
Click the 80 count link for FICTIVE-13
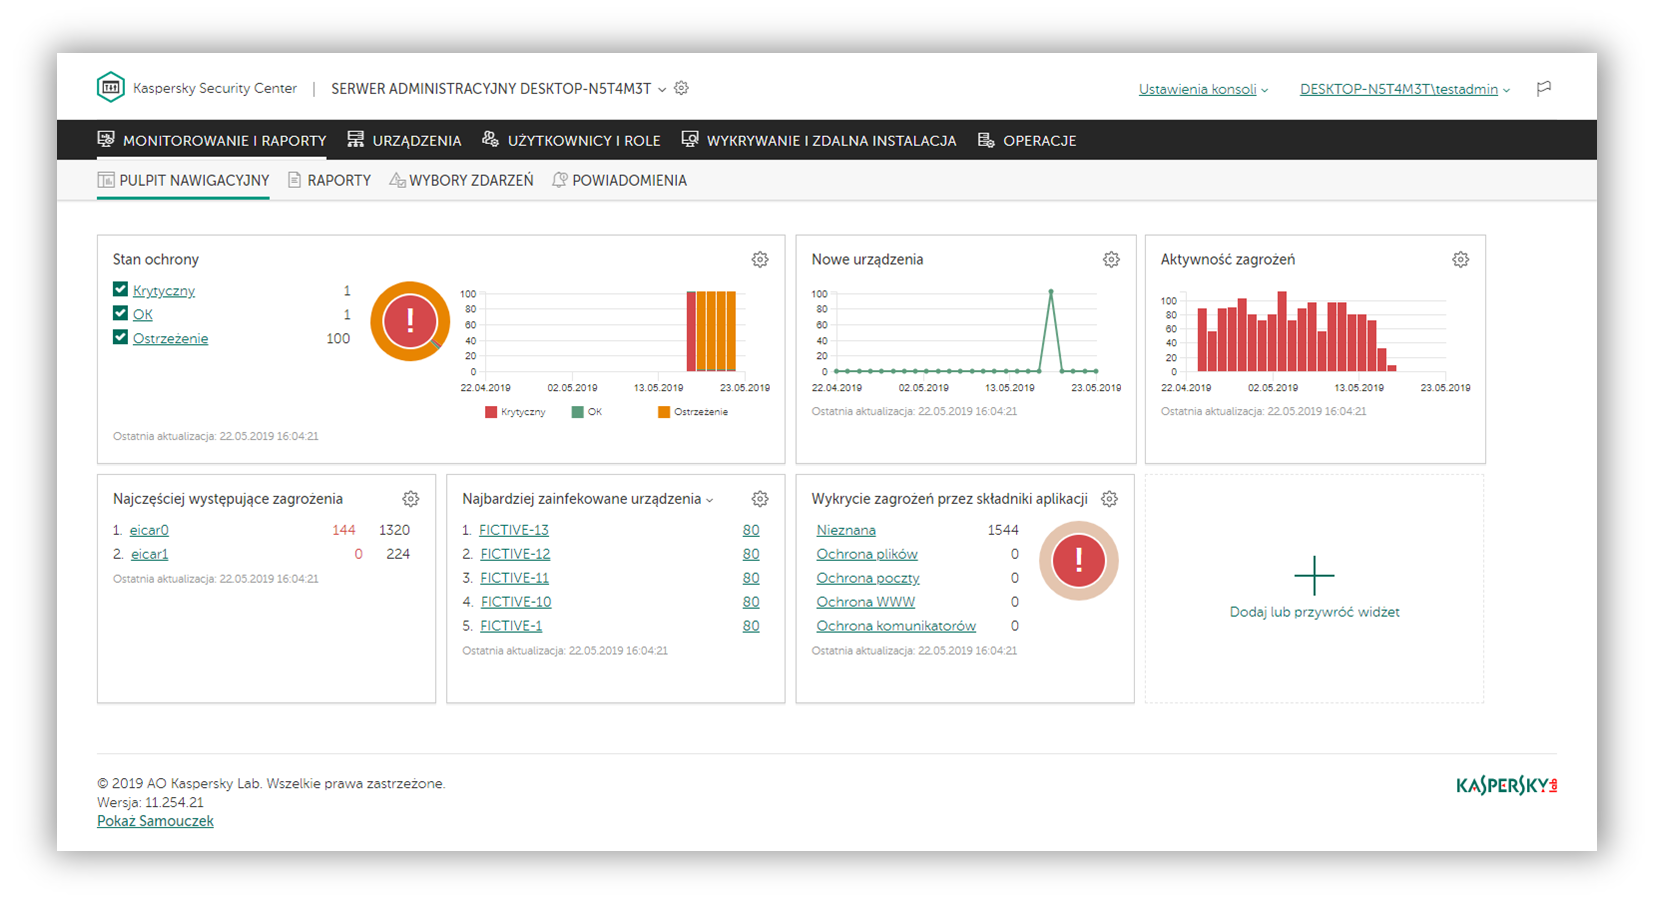pyautogui.click(x=751, y=530)
